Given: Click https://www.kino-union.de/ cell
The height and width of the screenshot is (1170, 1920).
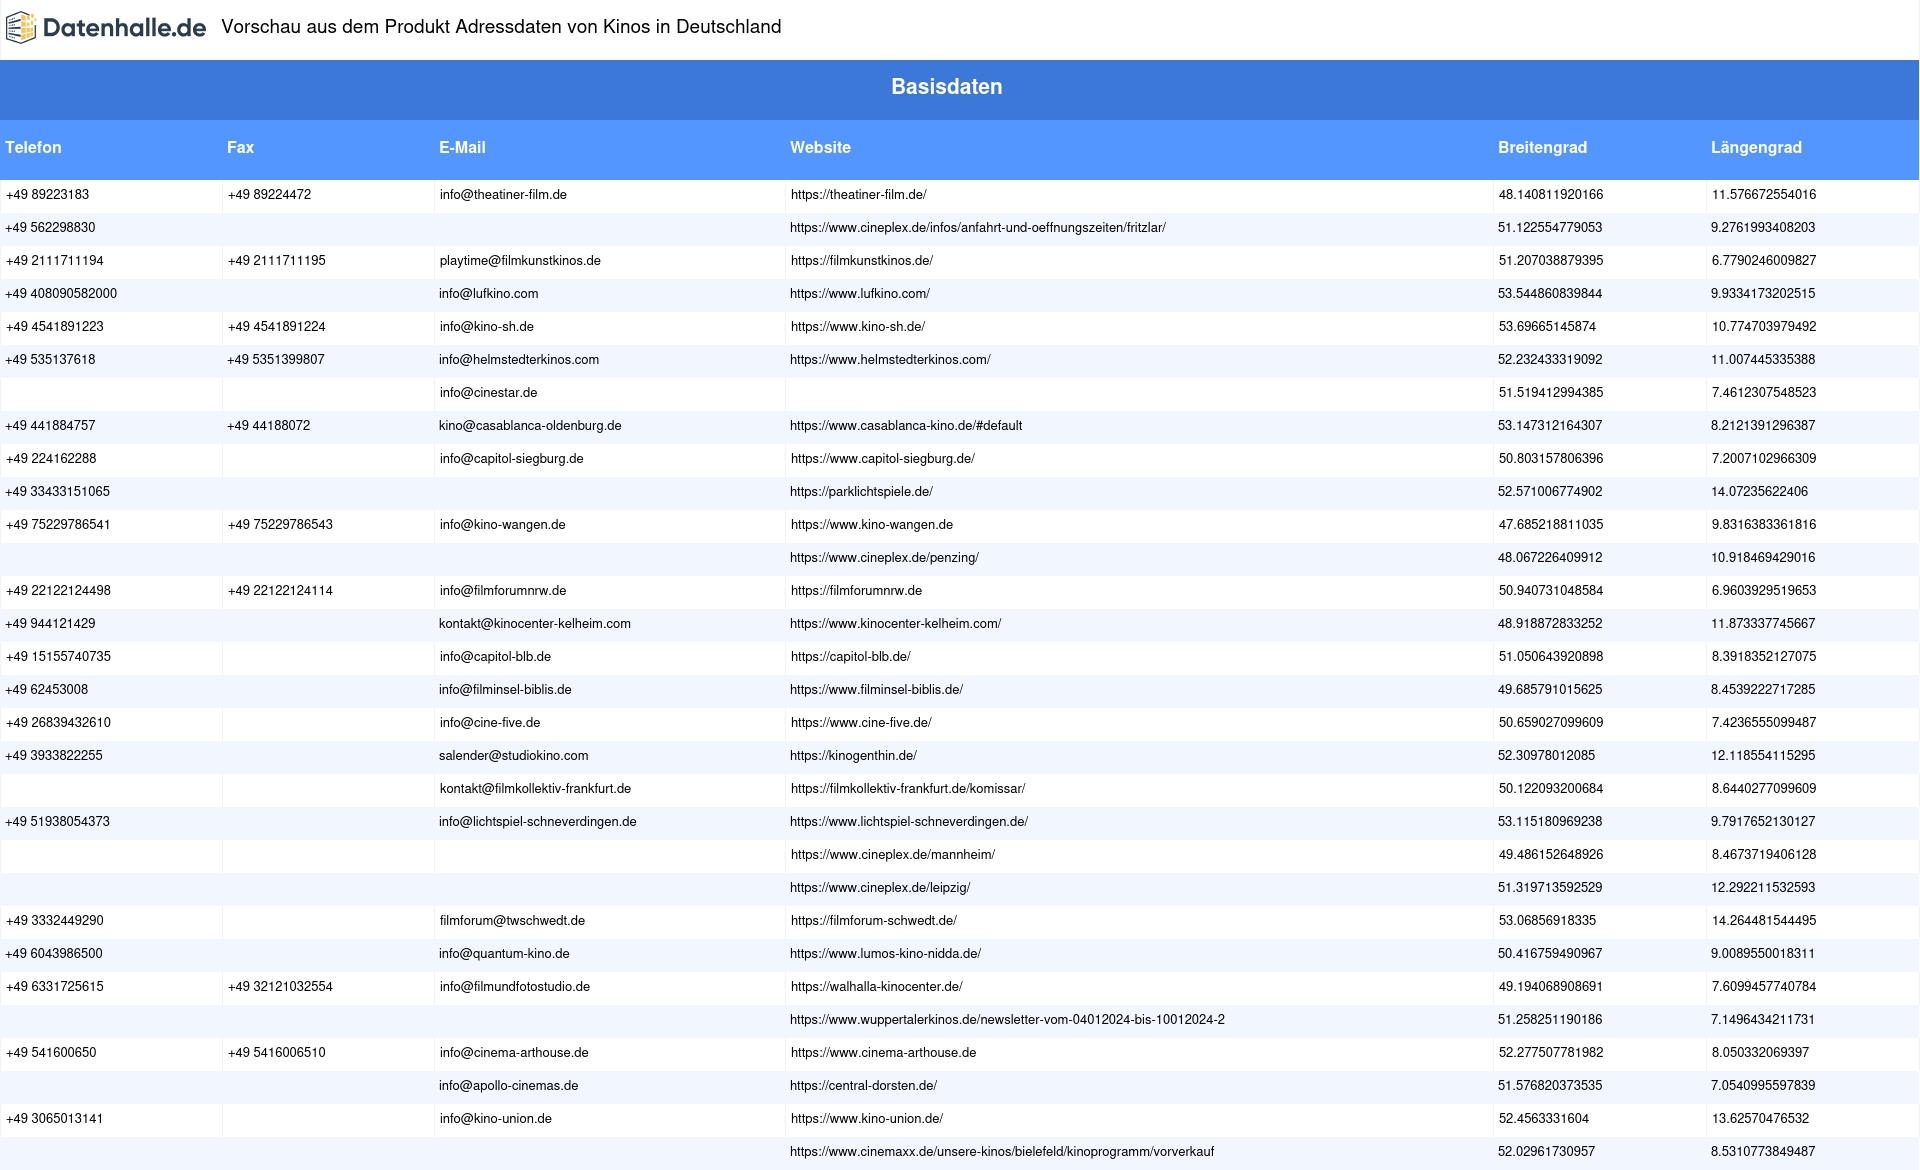Looking at the screenshot, I should point(867,1119).
